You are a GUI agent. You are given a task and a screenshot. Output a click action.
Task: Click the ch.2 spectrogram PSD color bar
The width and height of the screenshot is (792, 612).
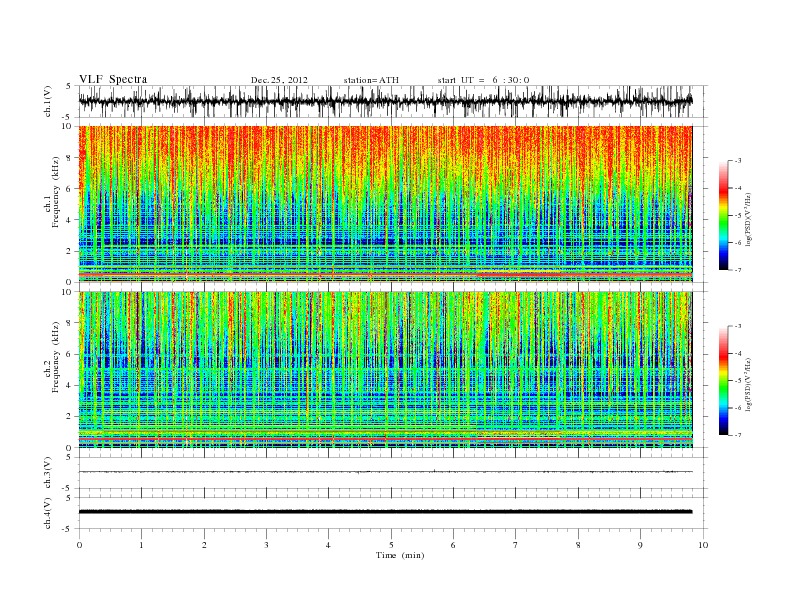(723, 381)
